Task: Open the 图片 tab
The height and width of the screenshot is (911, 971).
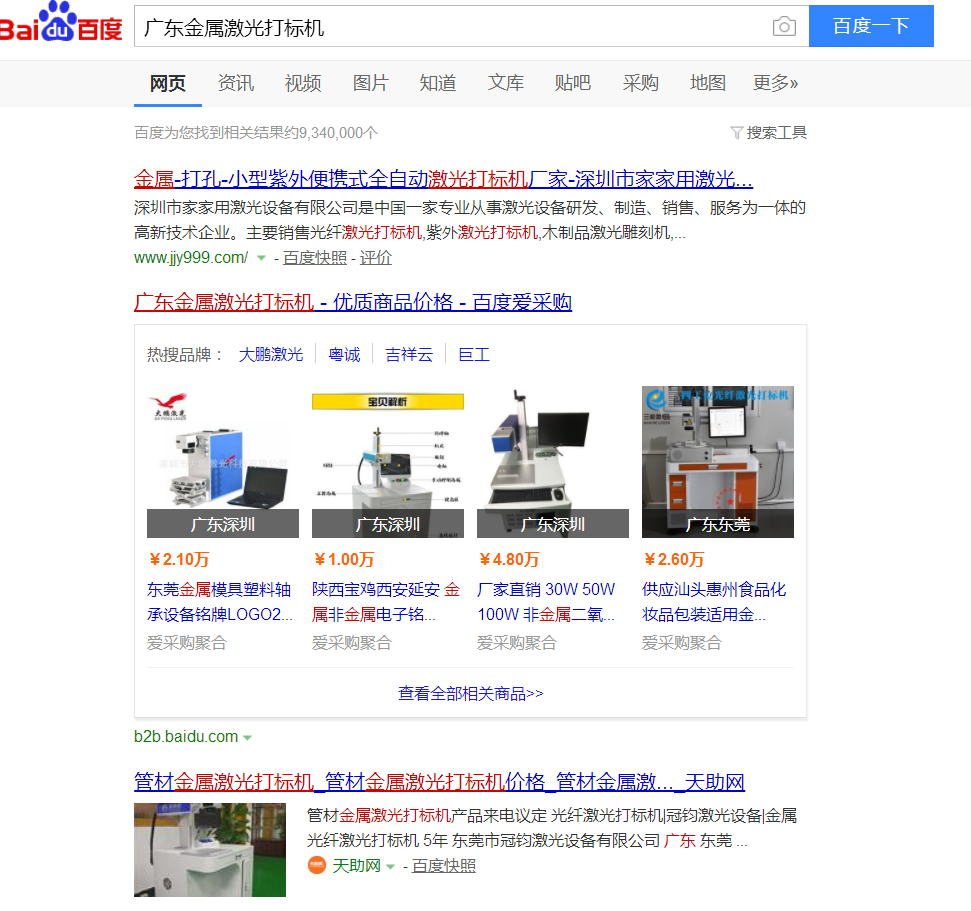Action: [x=370, y=83]
